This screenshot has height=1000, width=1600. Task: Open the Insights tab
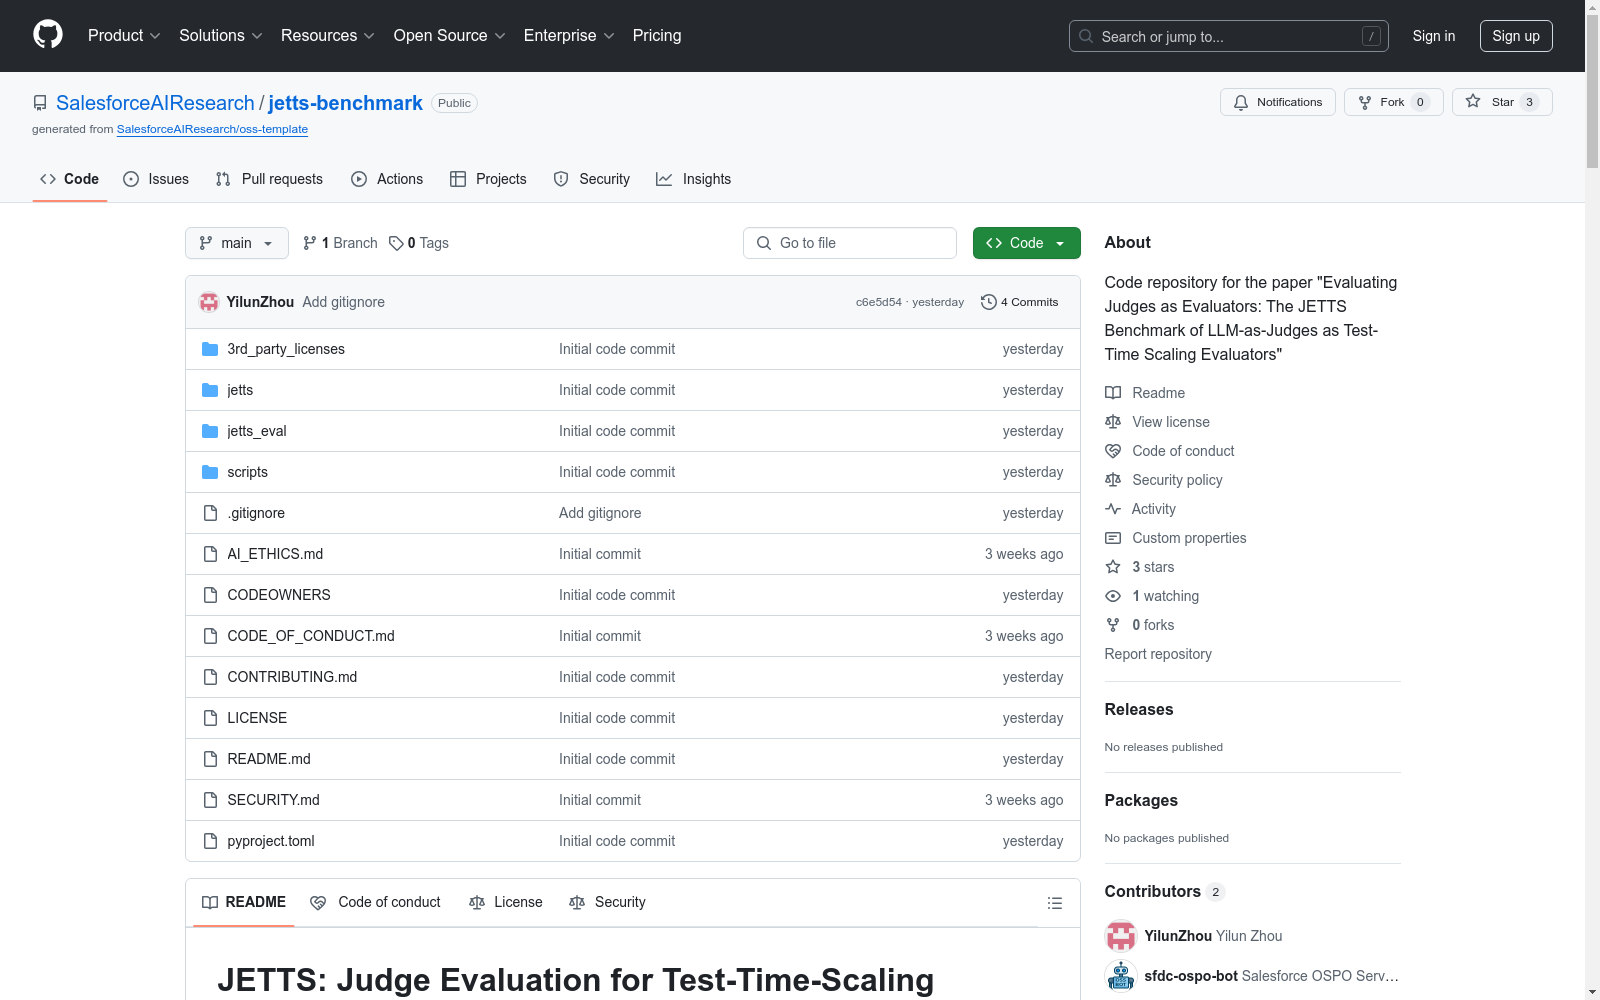(694, 179)
